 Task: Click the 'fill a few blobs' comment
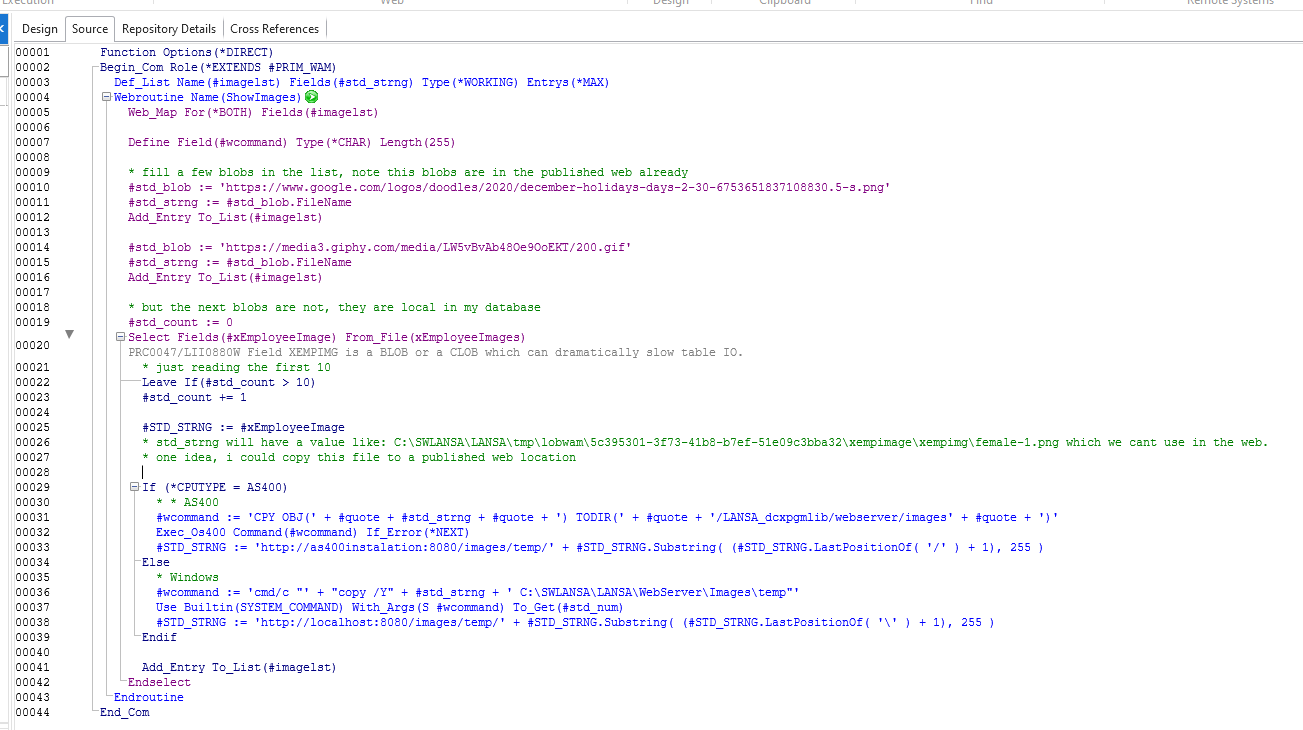pos(408,172)
